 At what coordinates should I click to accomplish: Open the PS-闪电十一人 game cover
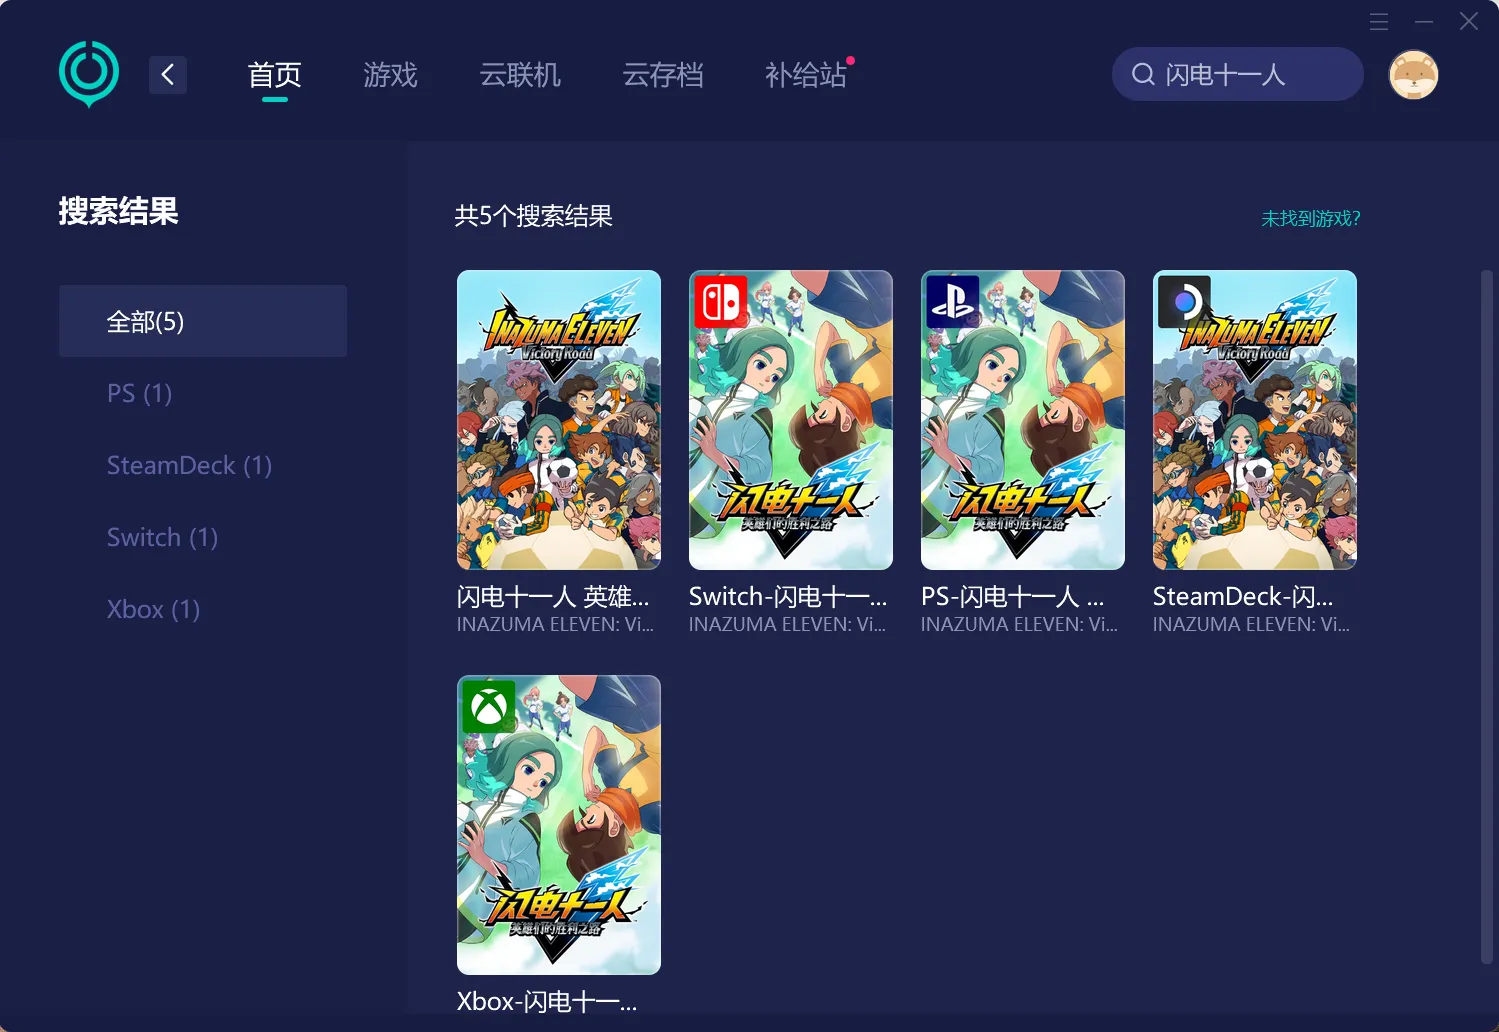pyautogui.click(x=1023, y=420)
